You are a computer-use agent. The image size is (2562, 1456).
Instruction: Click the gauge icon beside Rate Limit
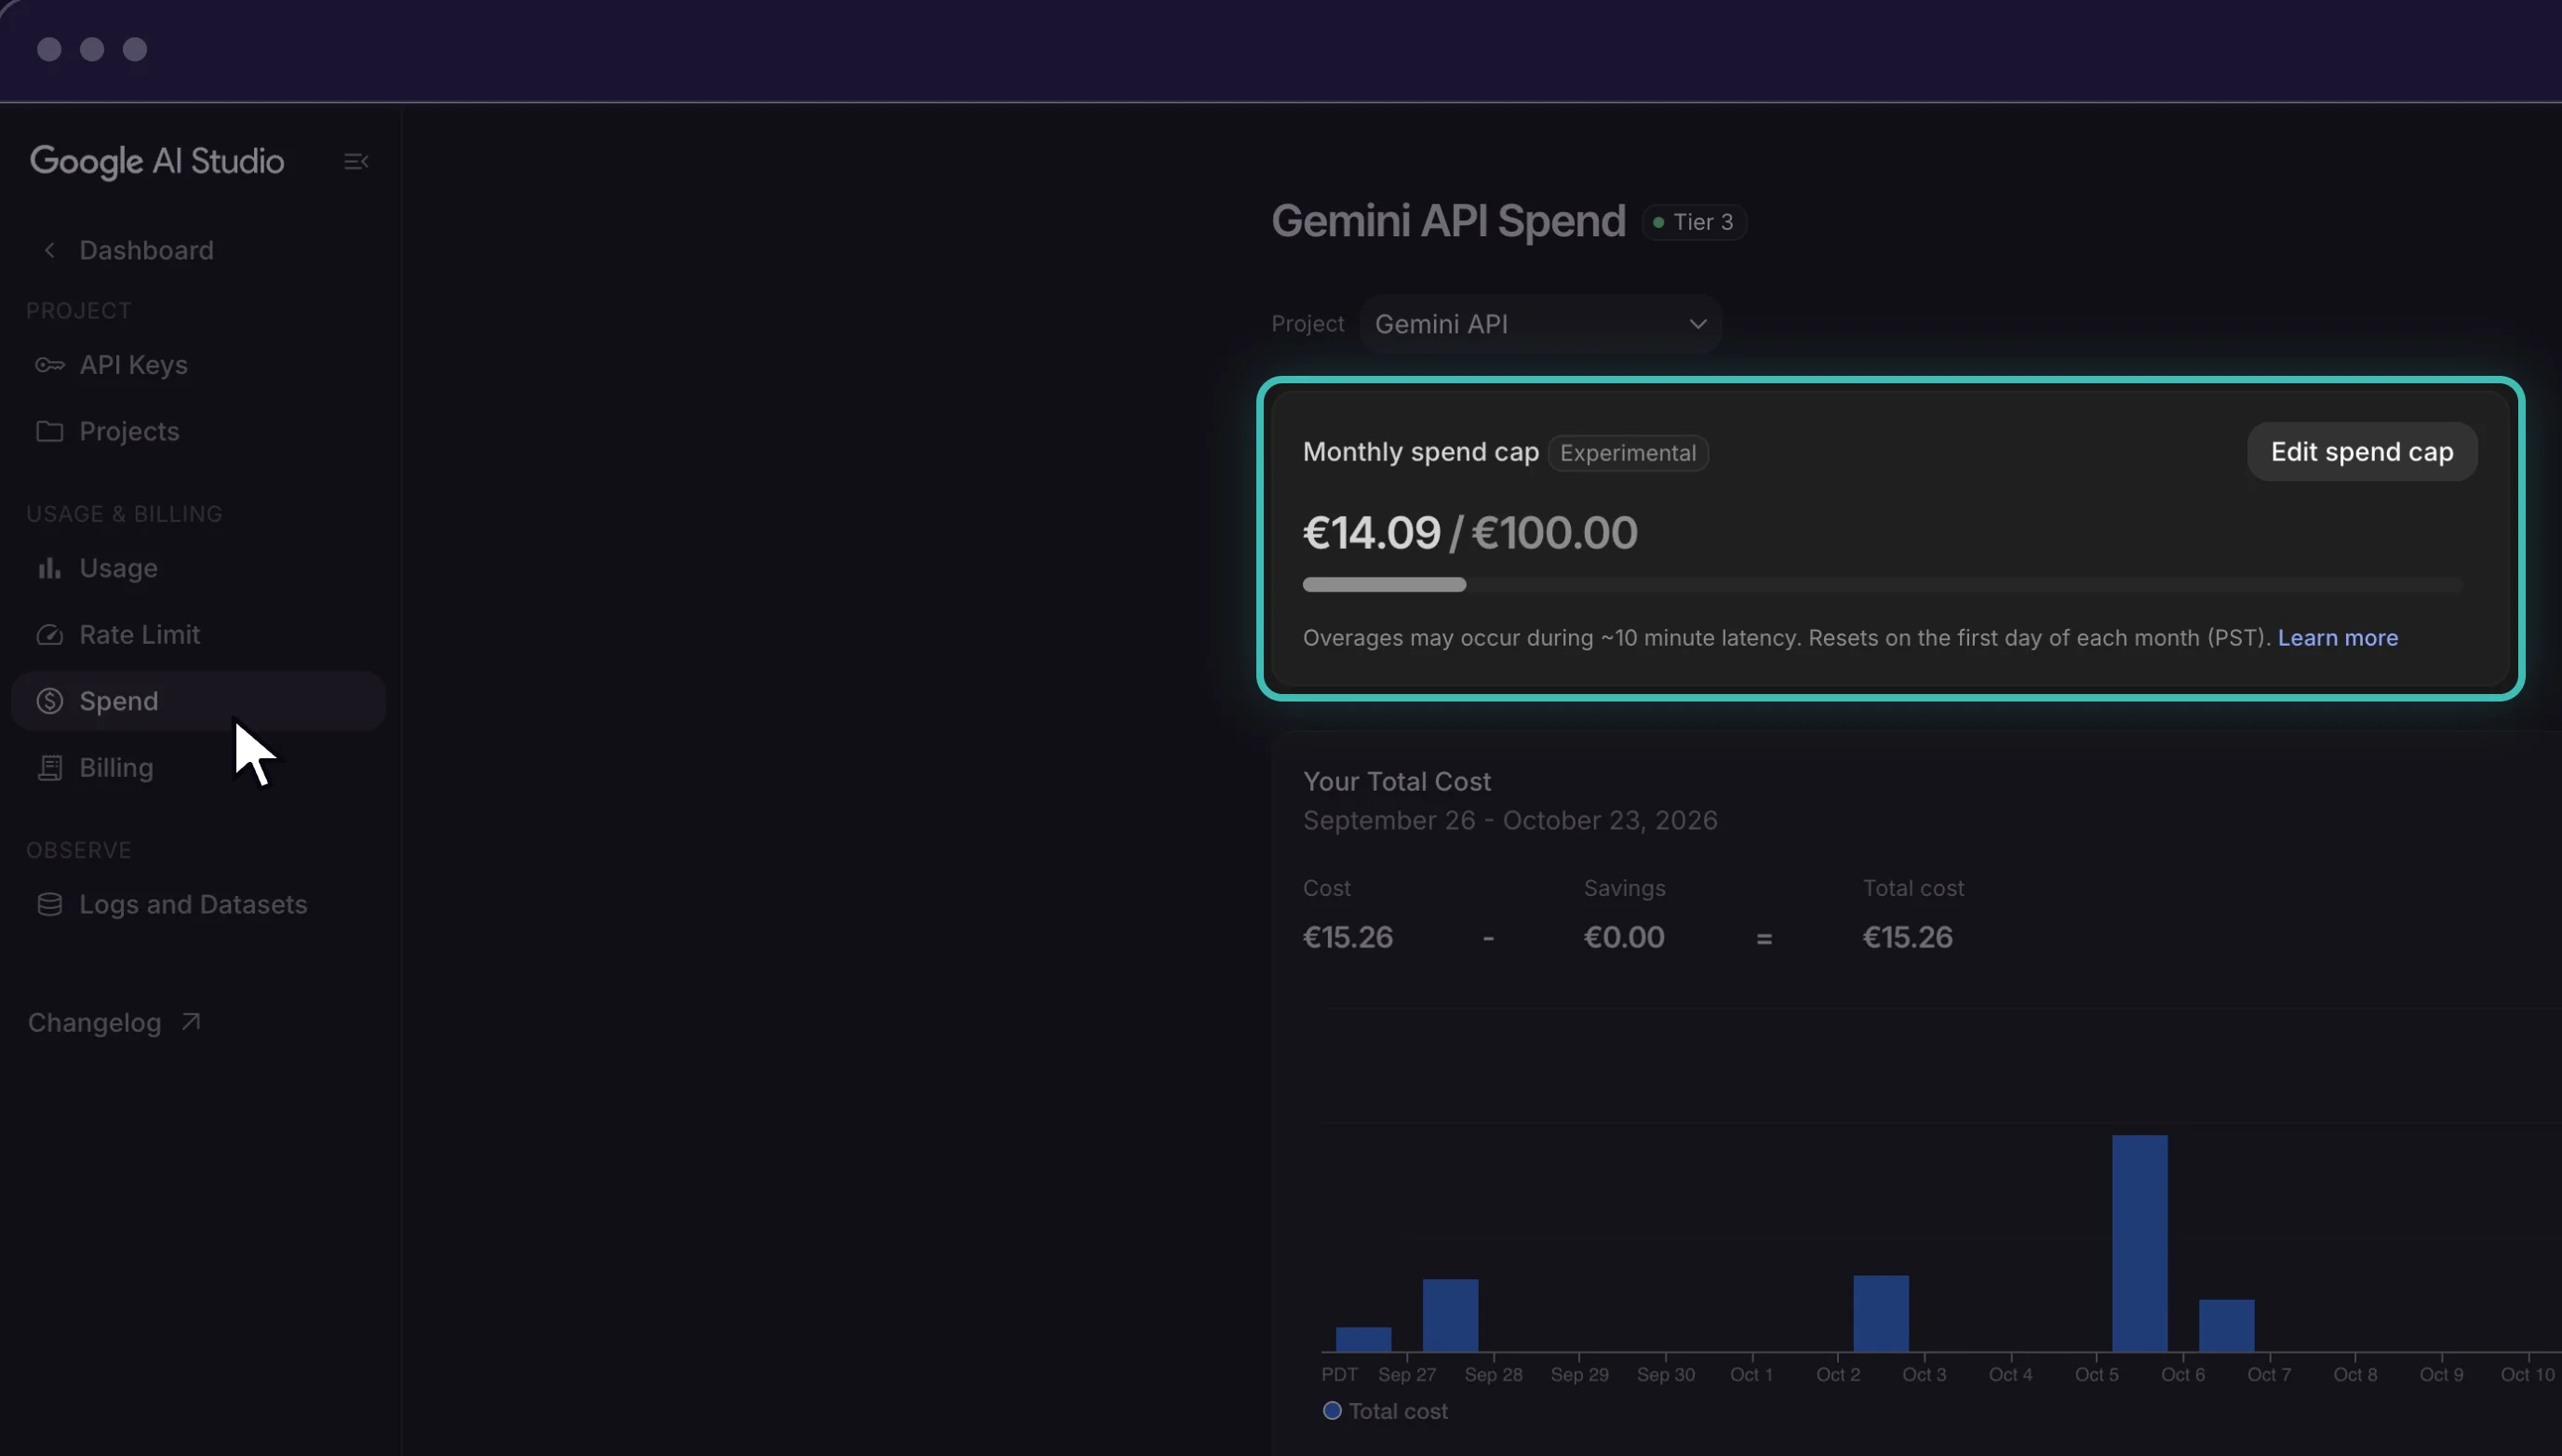(49, 635)
